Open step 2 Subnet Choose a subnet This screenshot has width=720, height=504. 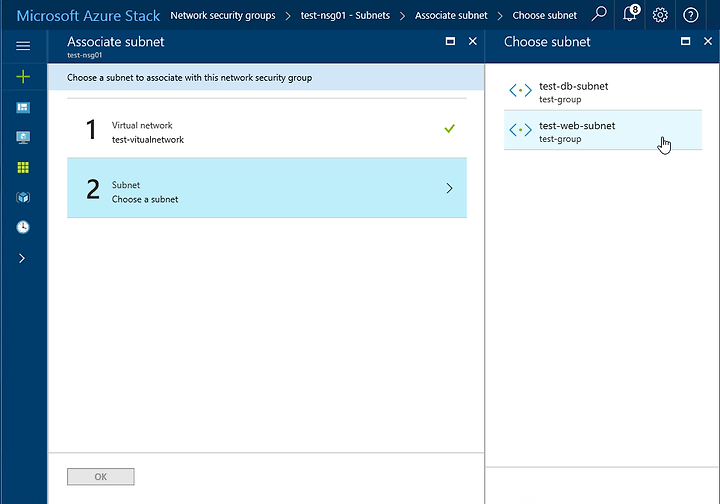tap(267, 188)
